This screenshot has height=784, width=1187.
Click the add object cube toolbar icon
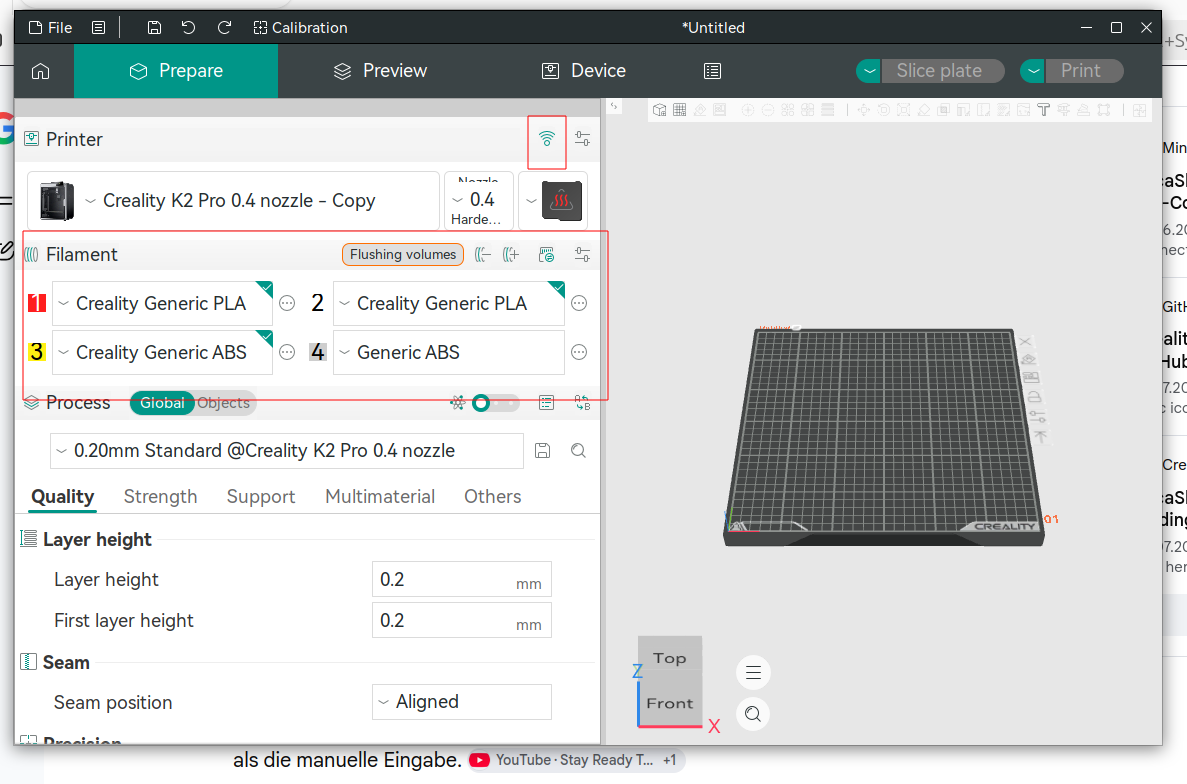point(659,110)
